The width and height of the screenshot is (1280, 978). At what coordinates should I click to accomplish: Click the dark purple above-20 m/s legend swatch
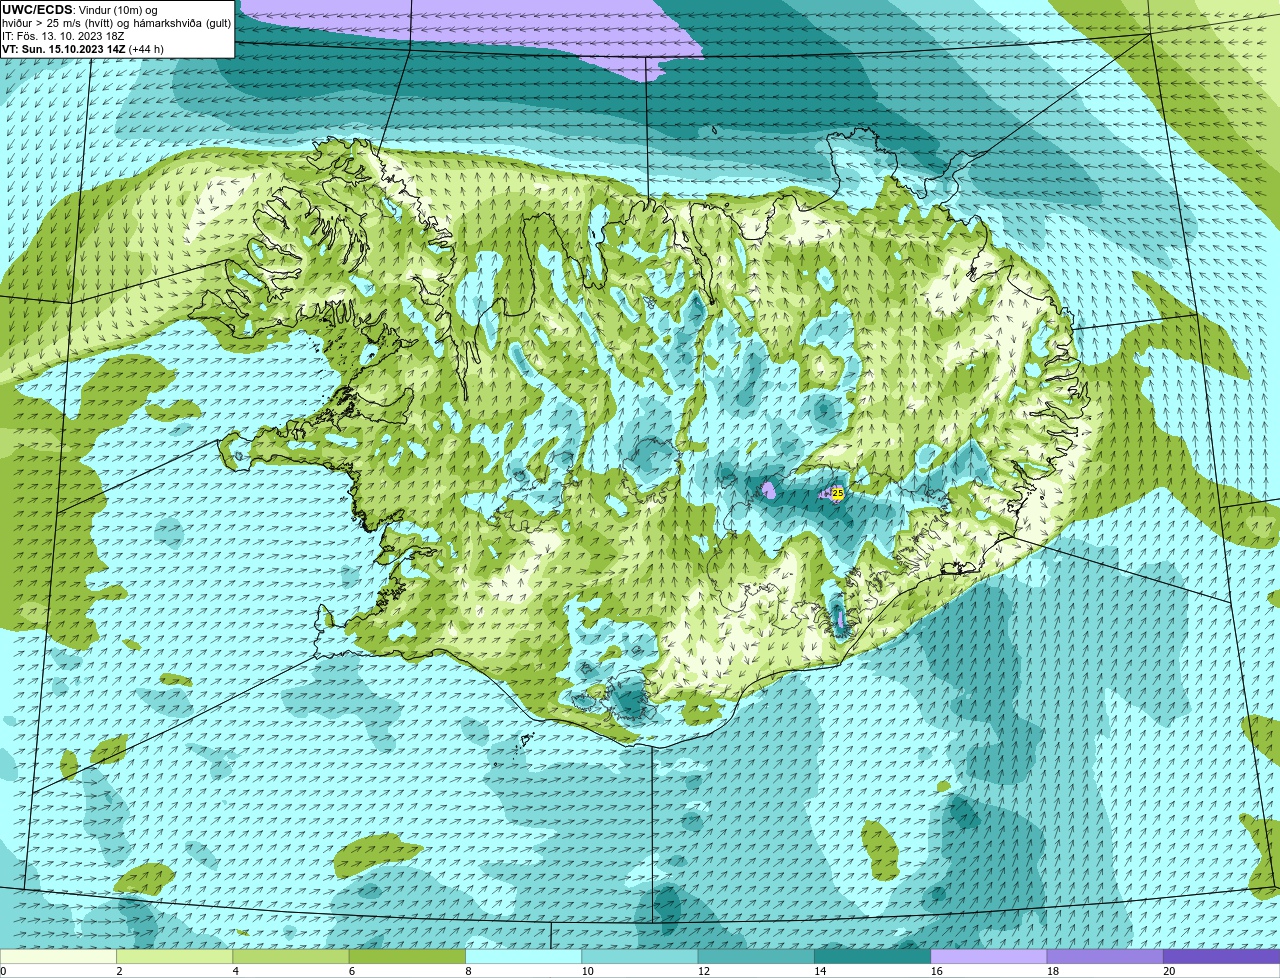click(1221, 956)
